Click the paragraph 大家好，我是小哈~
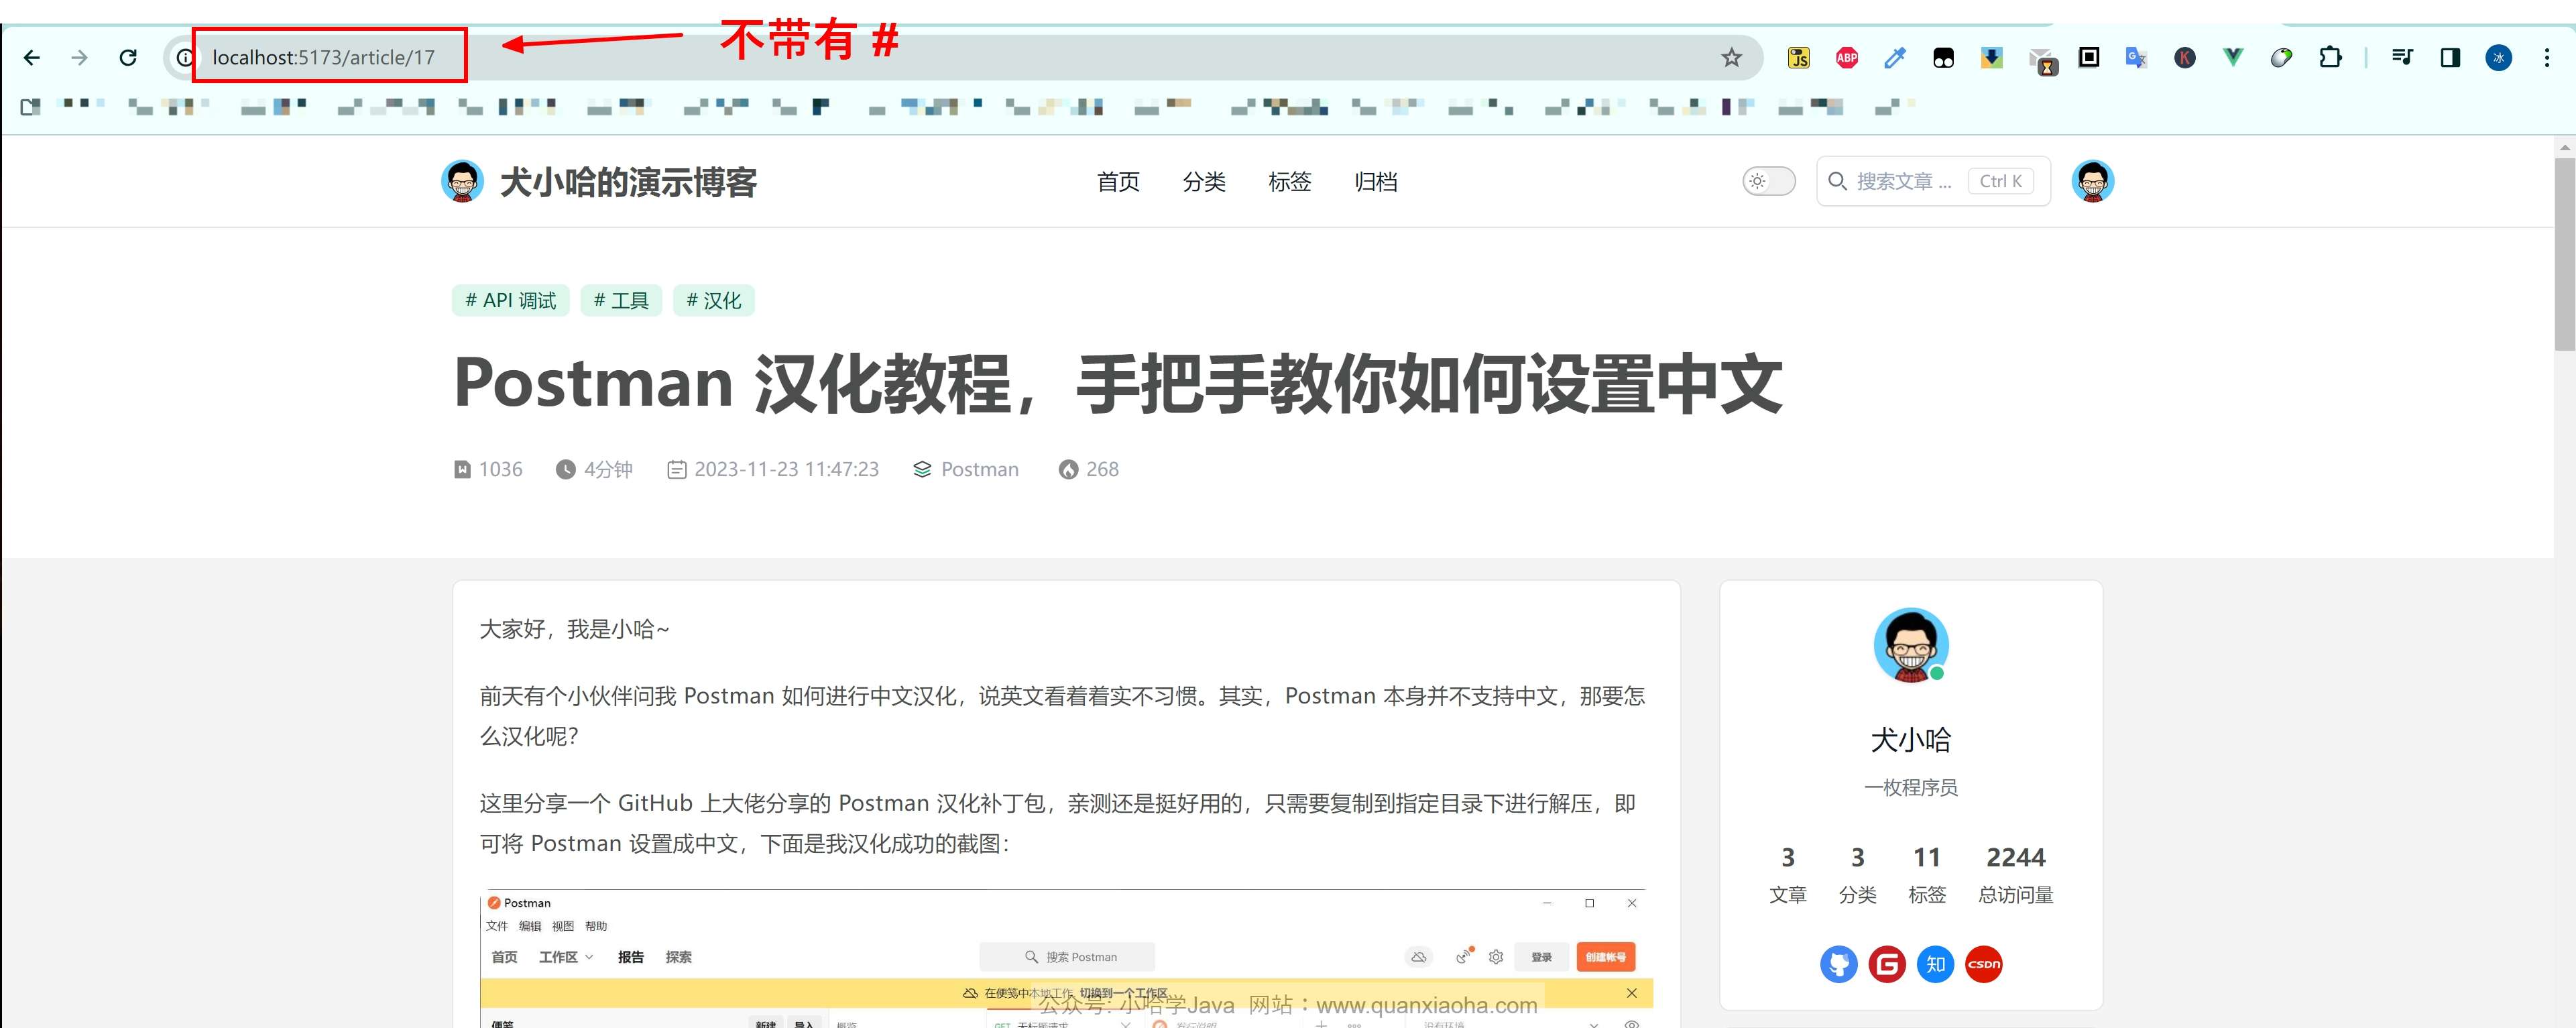 coord(574,629)
